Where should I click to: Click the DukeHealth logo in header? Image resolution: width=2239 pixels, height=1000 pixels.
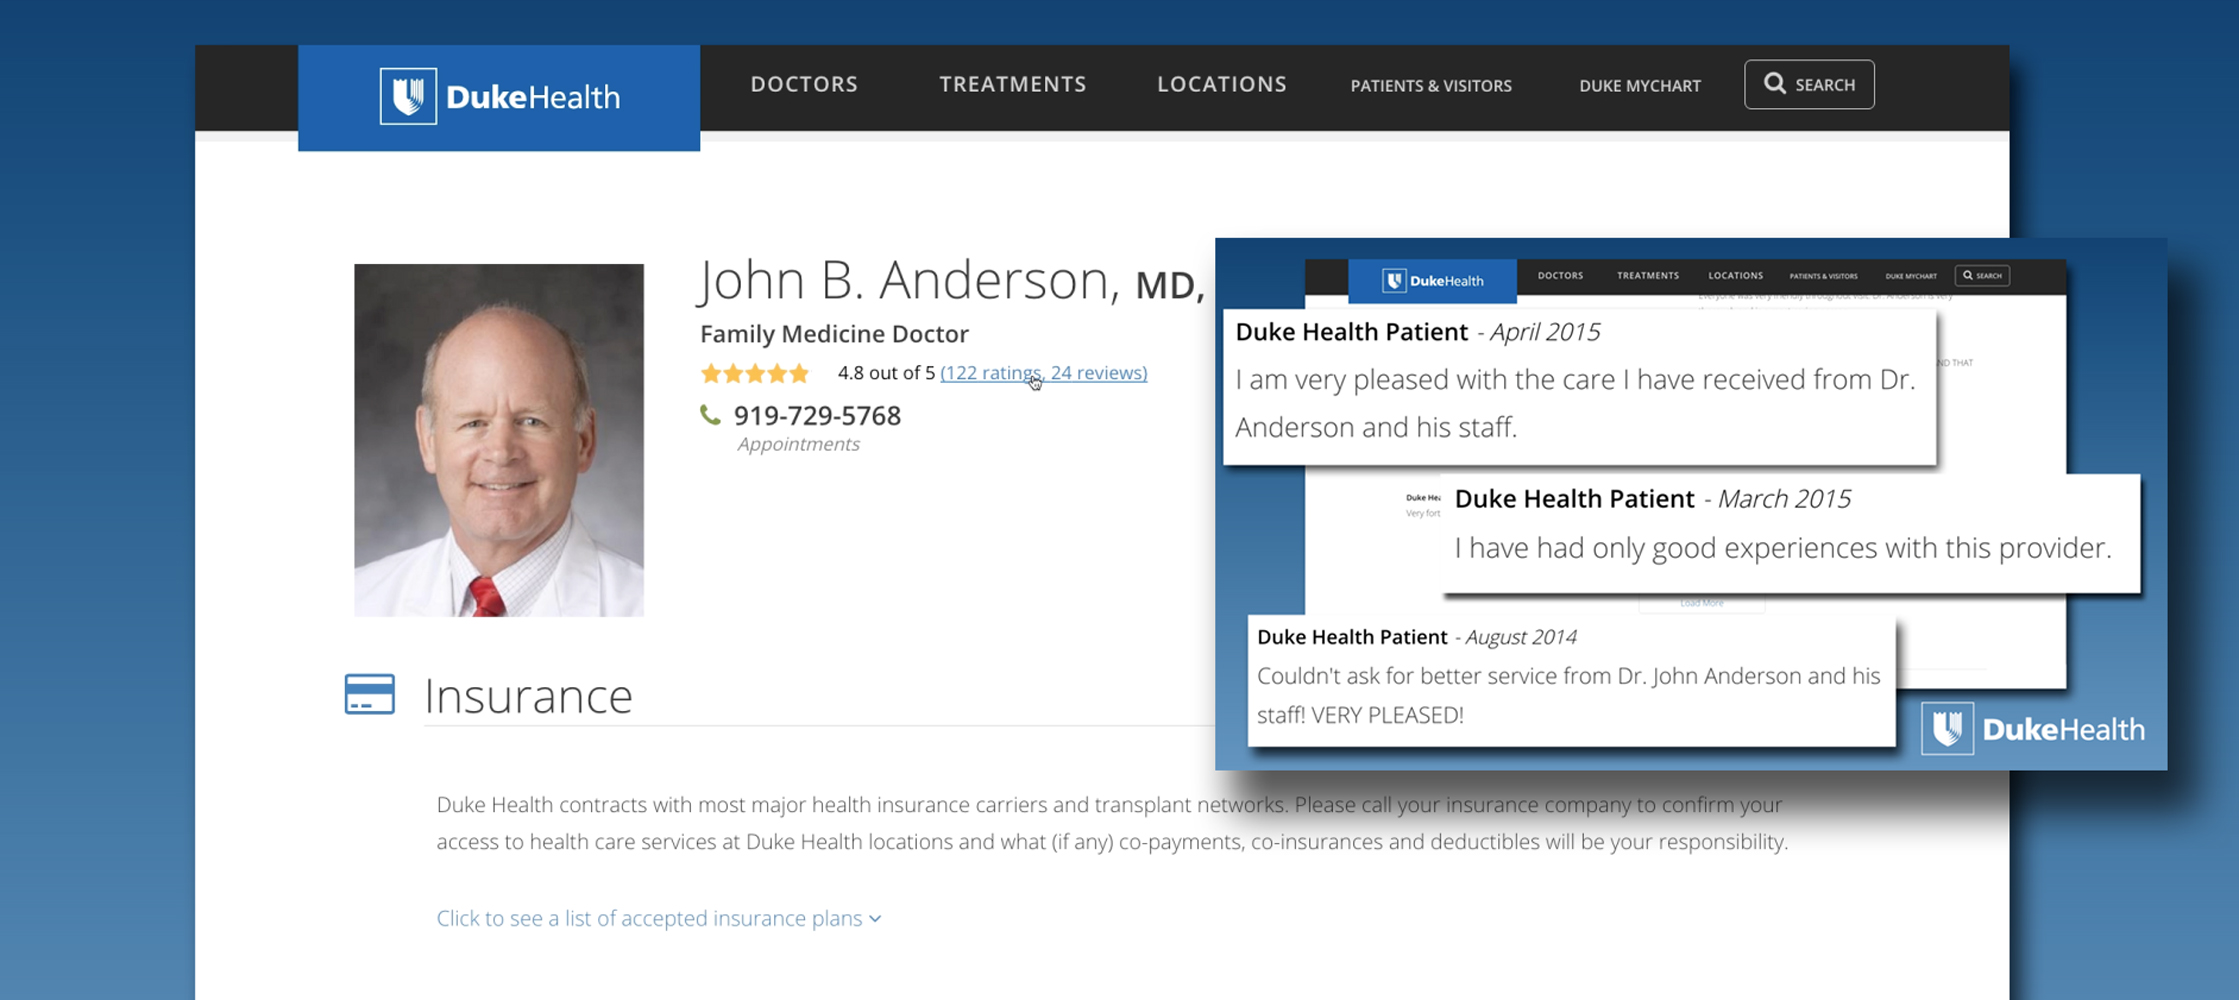499,97
